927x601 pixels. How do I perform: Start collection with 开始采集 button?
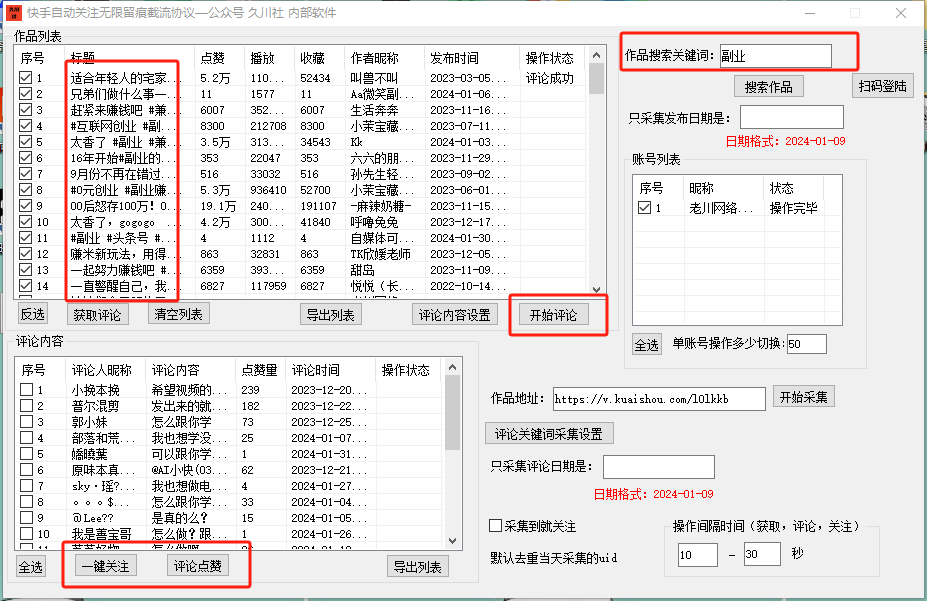tap(803, 397)
